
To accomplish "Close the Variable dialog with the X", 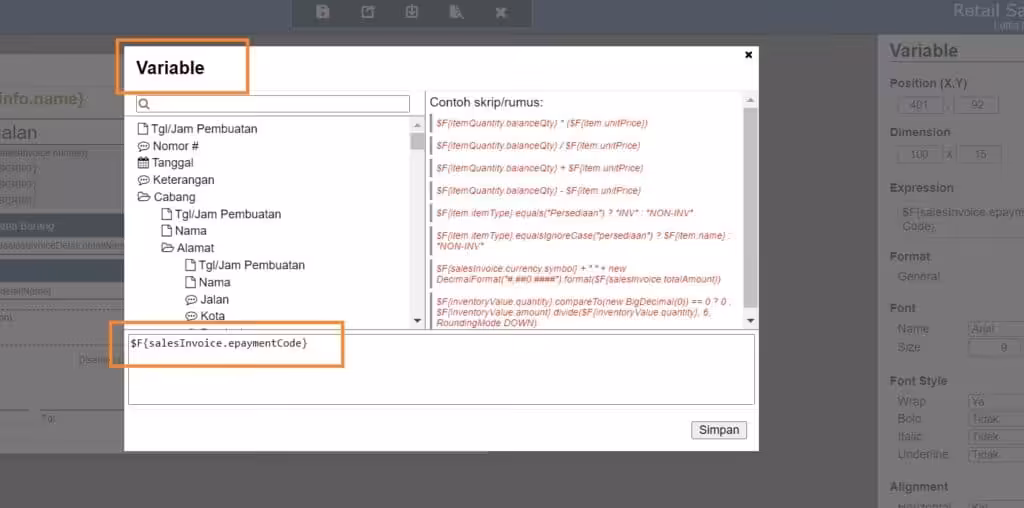I will point(748,55).
